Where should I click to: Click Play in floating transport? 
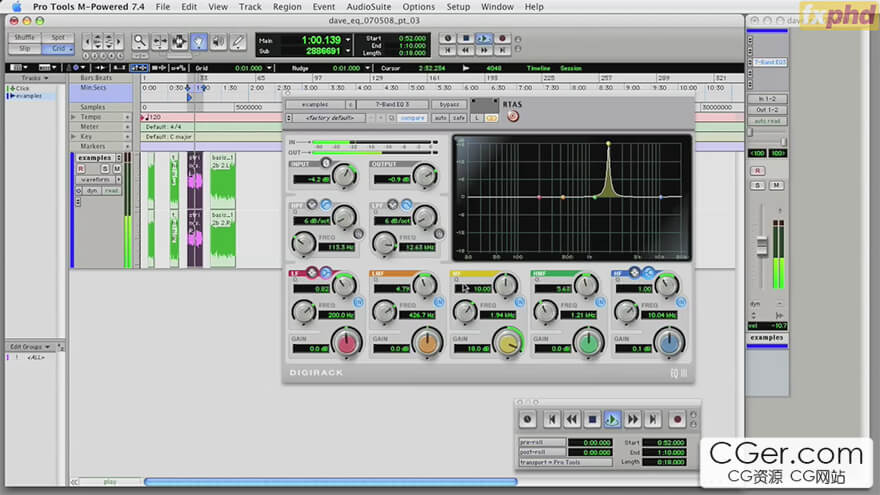tap(612, 419)
